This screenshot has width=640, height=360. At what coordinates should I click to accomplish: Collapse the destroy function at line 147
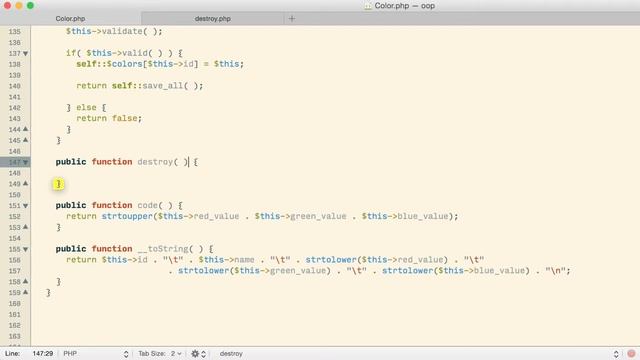coord(26,162)
